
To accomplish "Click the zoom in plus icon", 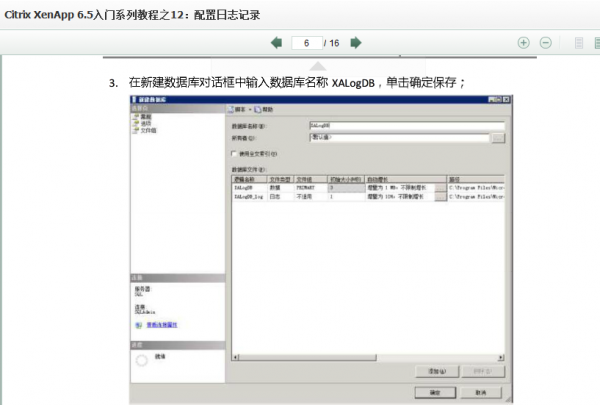I will click(523, 43).
